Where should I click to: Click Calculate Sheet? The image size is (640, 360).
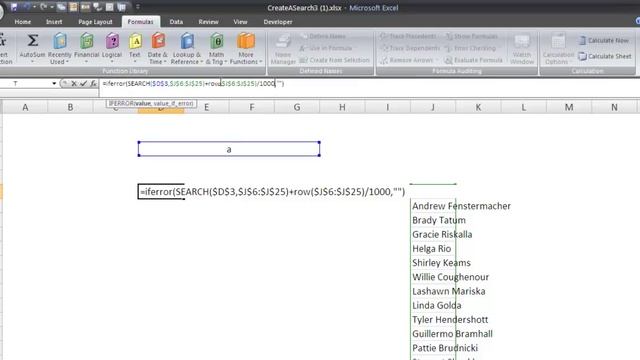point(605,56)
